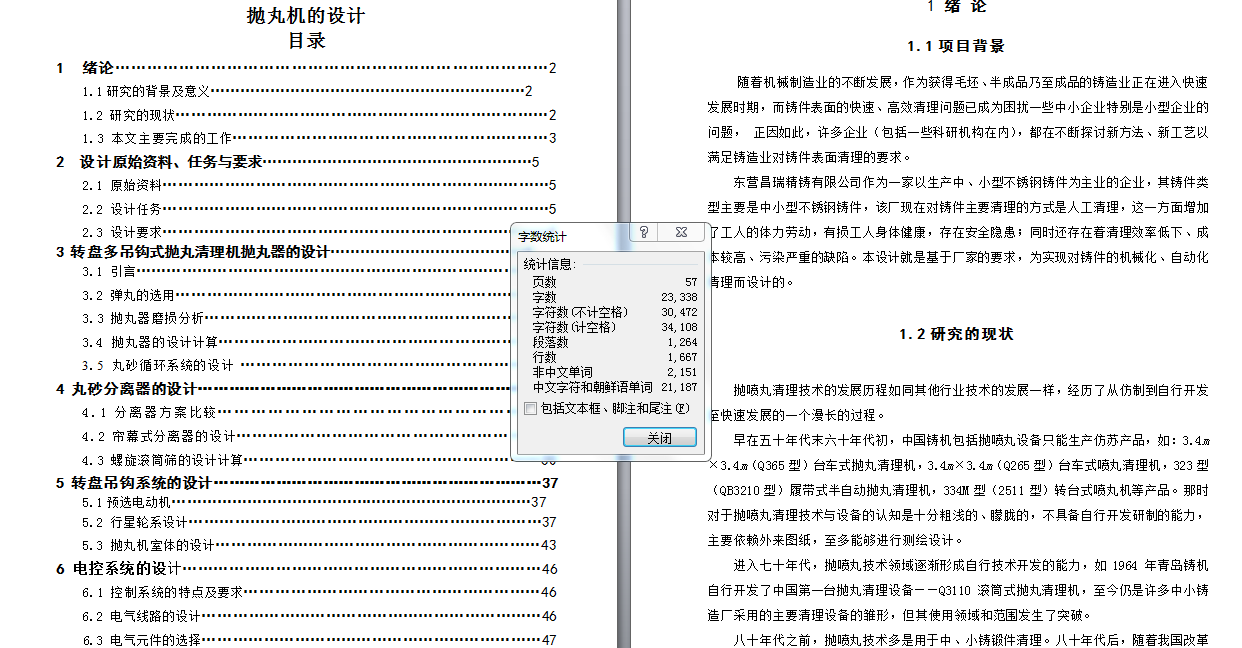Click the 目录 heading
This screenshot has width=1242, height=648.
(306, 41)
